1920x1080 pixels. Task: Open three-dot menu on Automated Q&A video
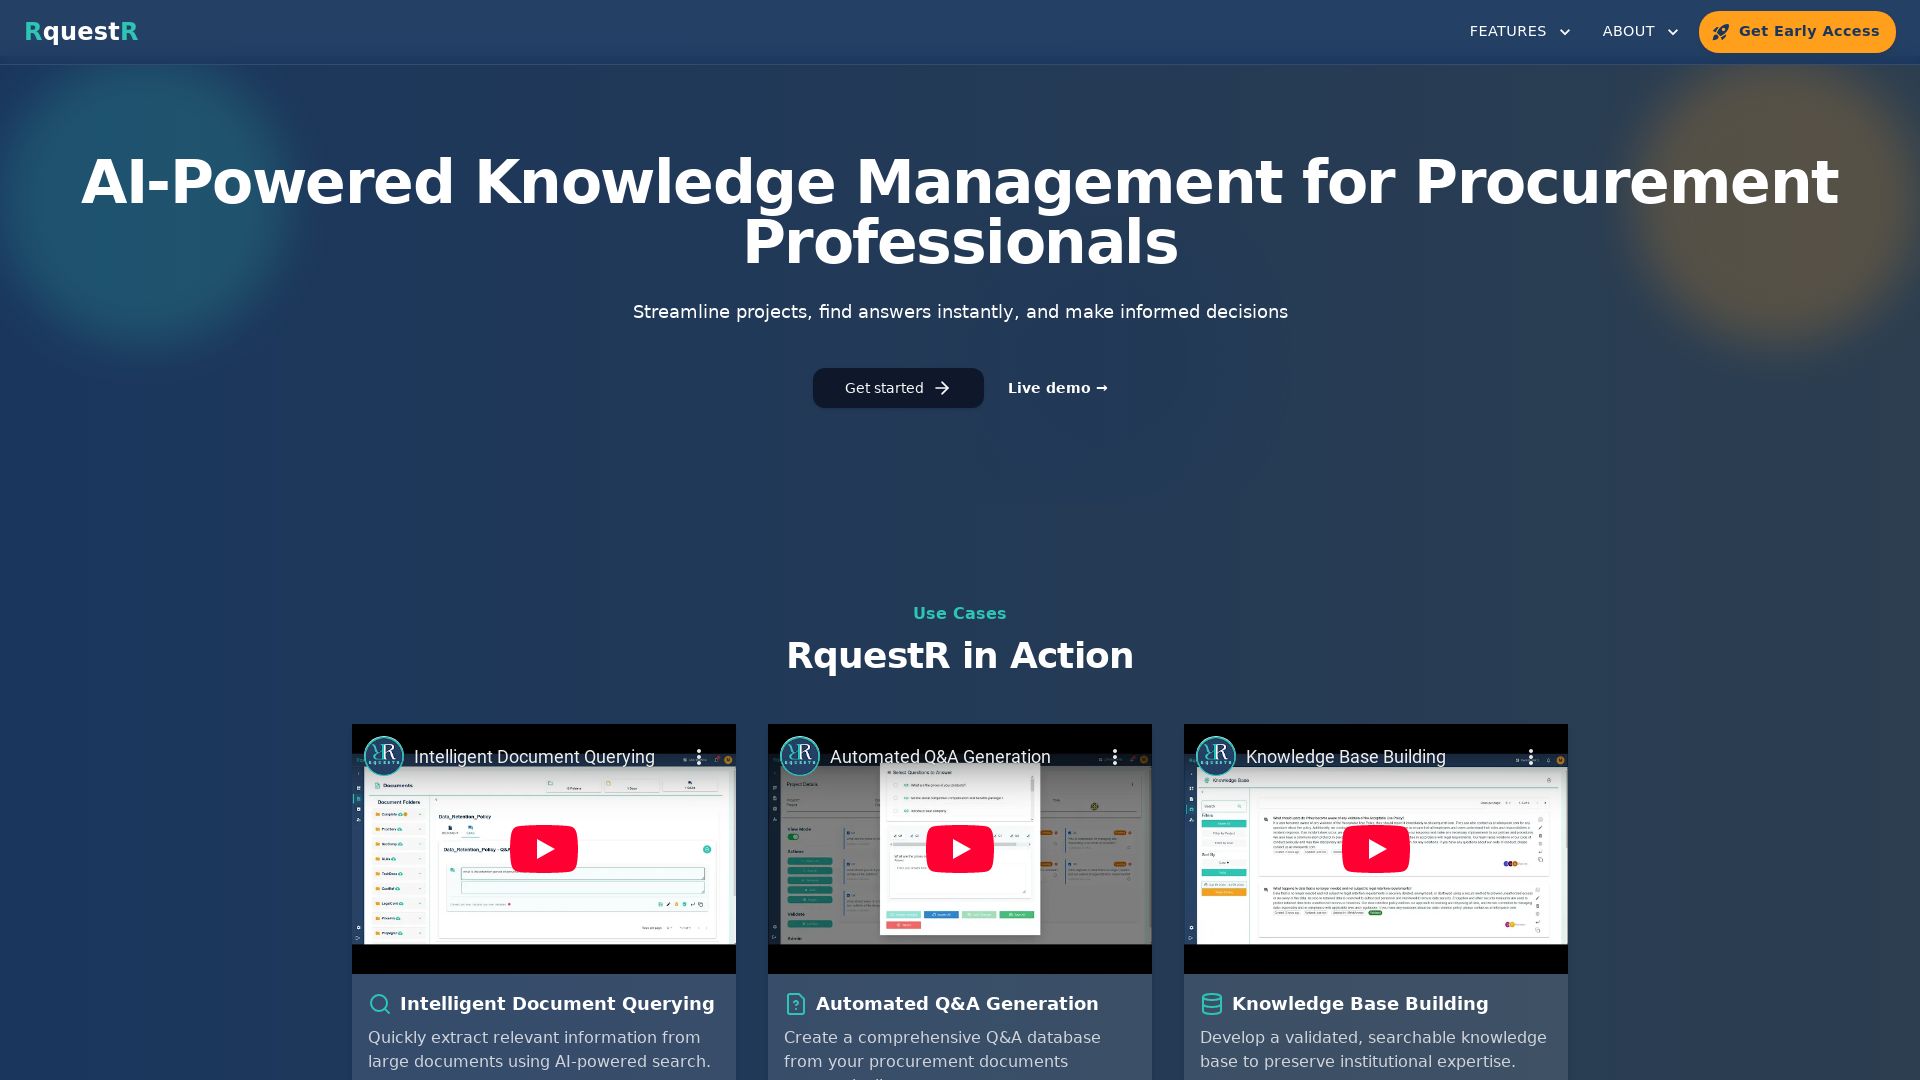[x=1115, y=757]
